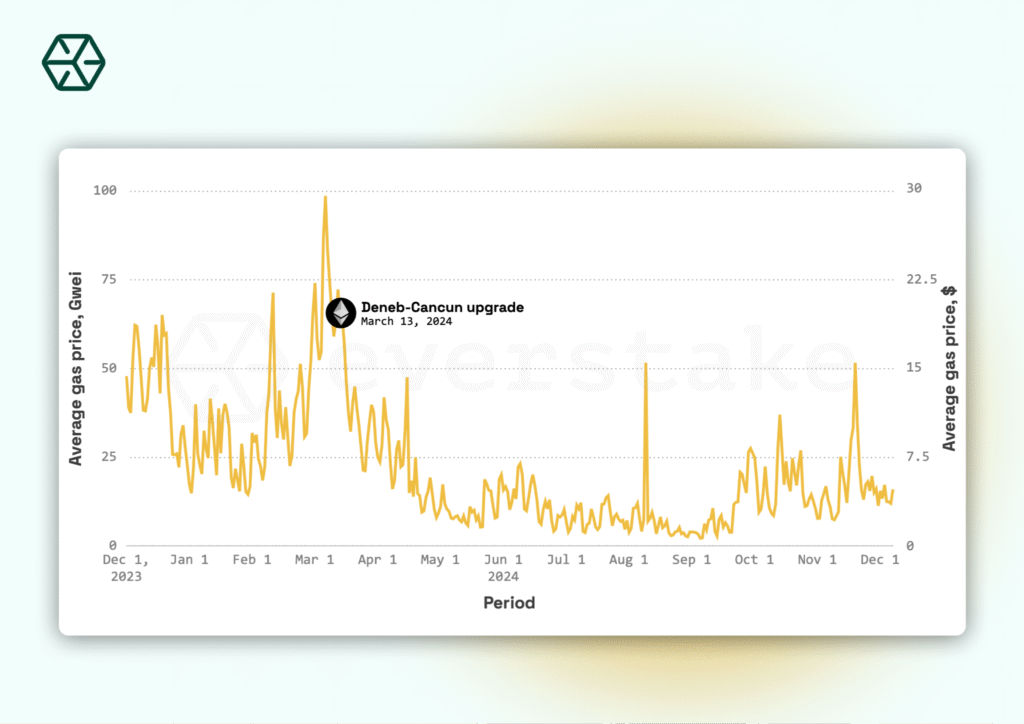Click the 'May 1' x-axis label
This screenshot has height=724, width=1024.
440,559
